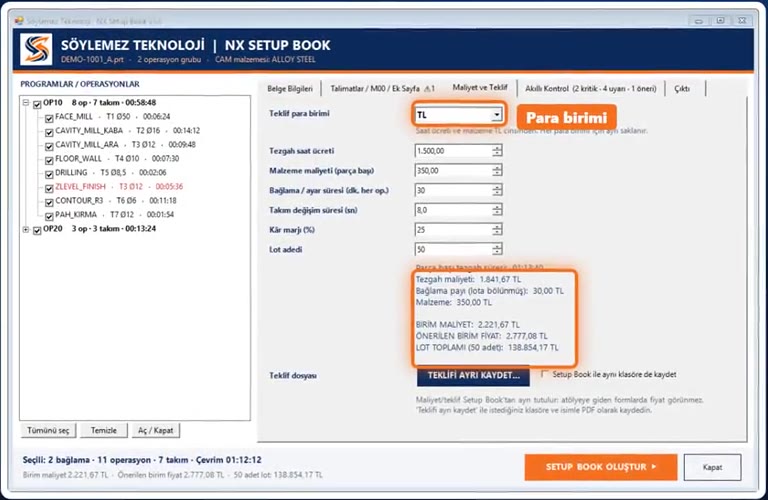The image size is (768, 500).
Task: Click the Tümünü seç button
Action: click(x=48, y=430)
